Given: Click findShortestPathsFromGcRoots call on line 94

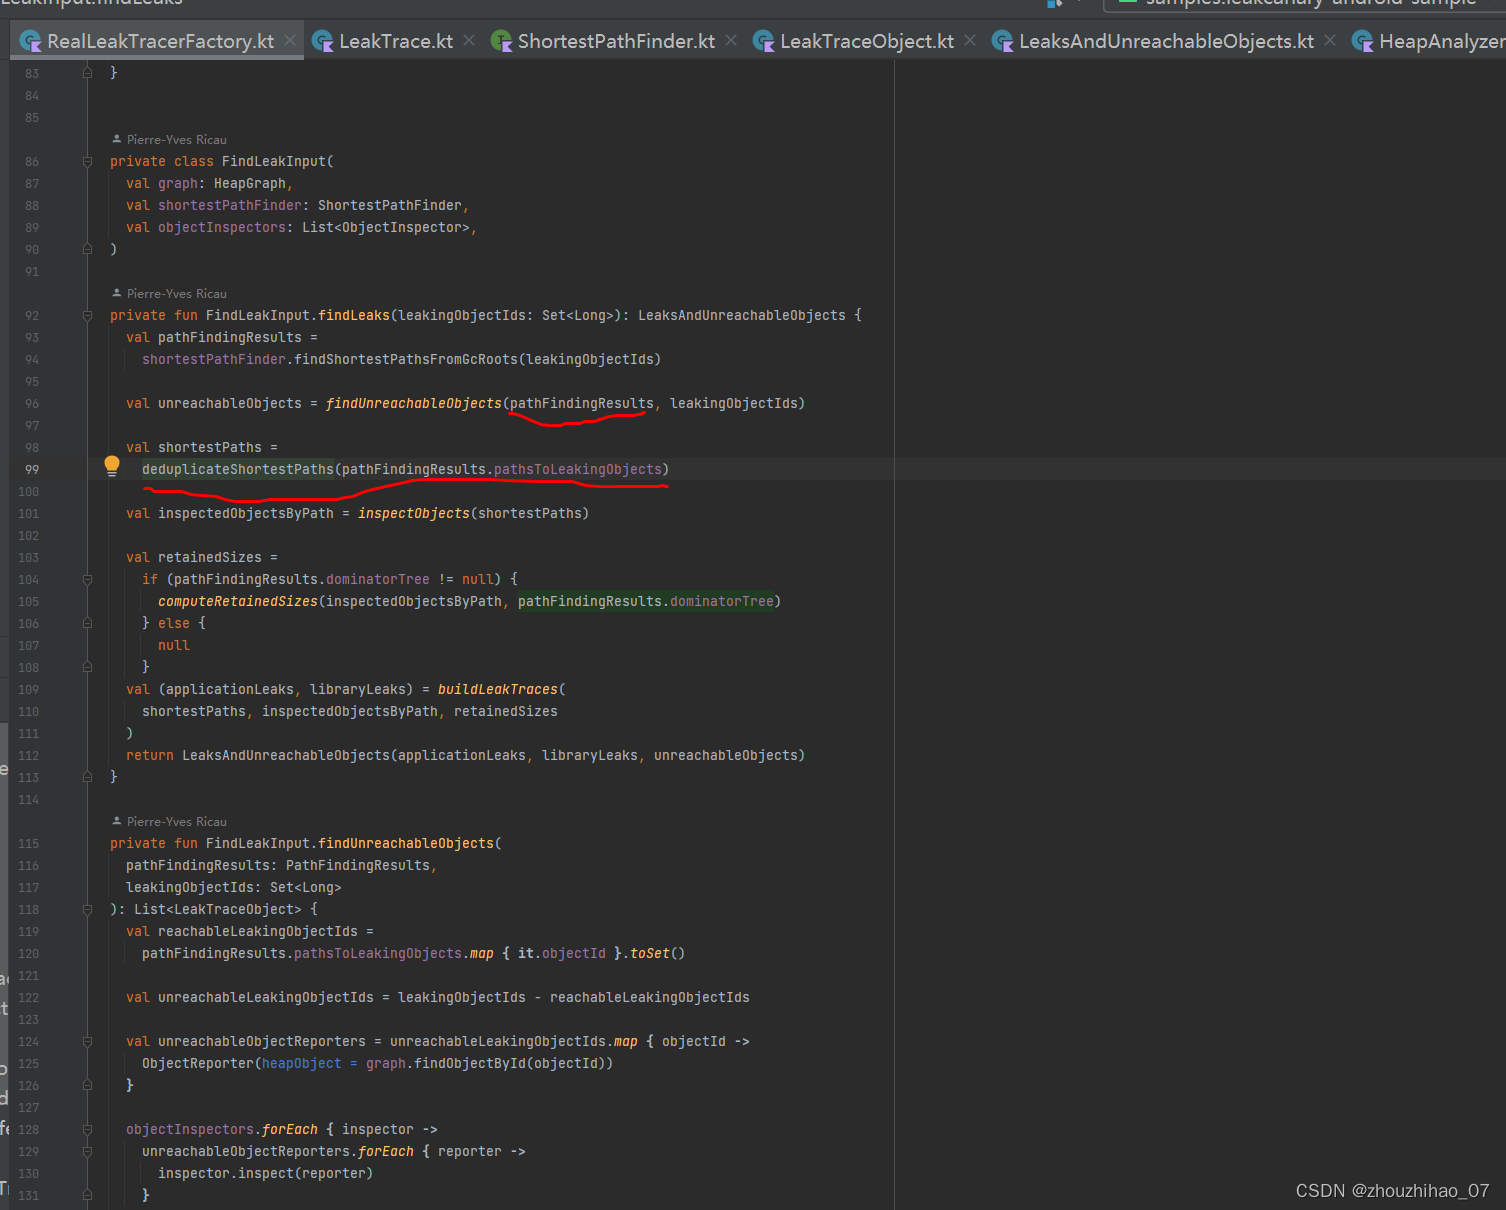Looking at the screenshot, I should click(406, 359).
